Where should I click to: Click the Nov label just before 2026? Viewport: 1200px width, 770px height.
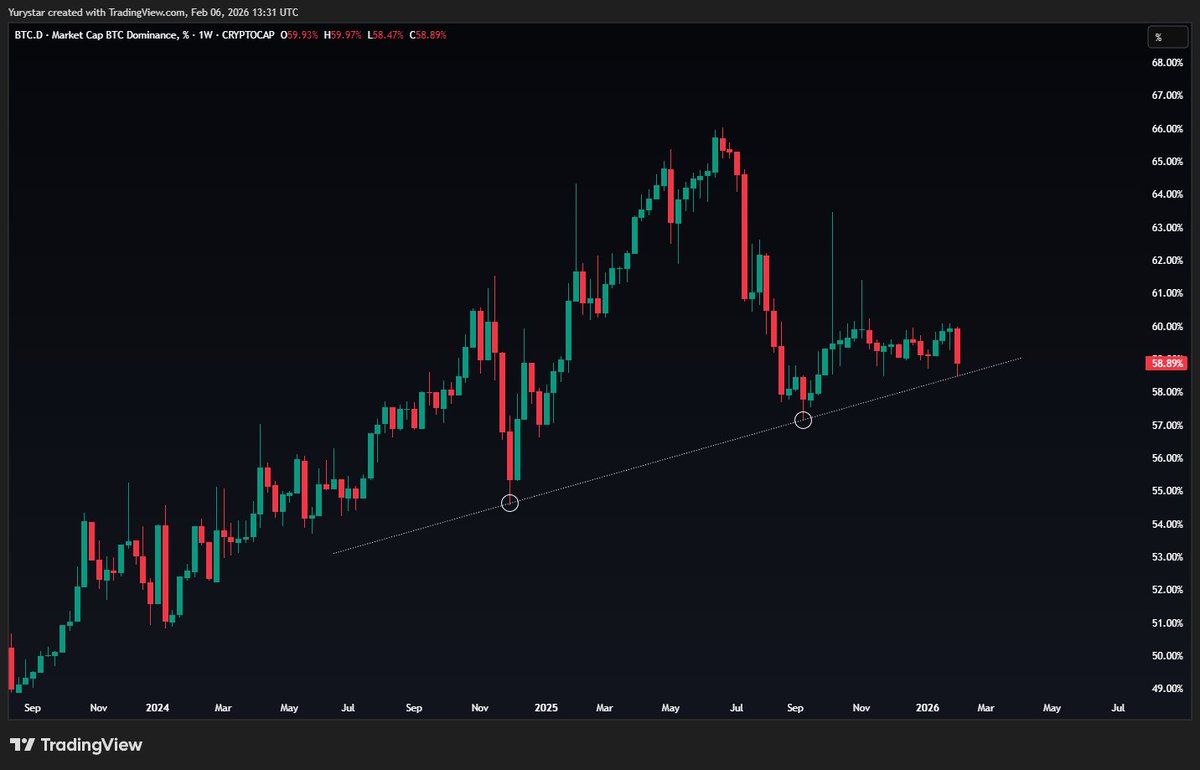[861, 708]
